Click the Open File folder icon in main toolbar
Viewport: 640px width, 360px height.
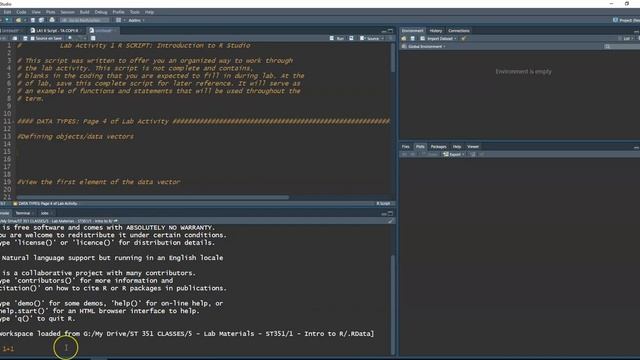tap(18, 20)
